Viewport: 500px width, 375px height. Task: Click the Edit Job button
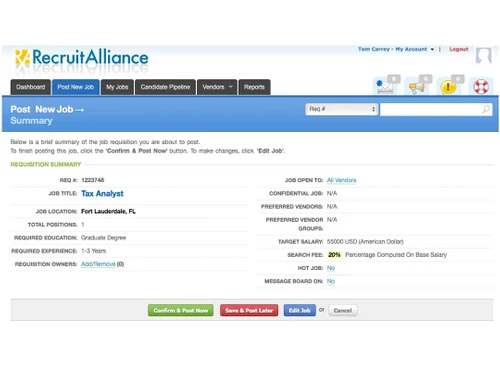click(300, 310)
